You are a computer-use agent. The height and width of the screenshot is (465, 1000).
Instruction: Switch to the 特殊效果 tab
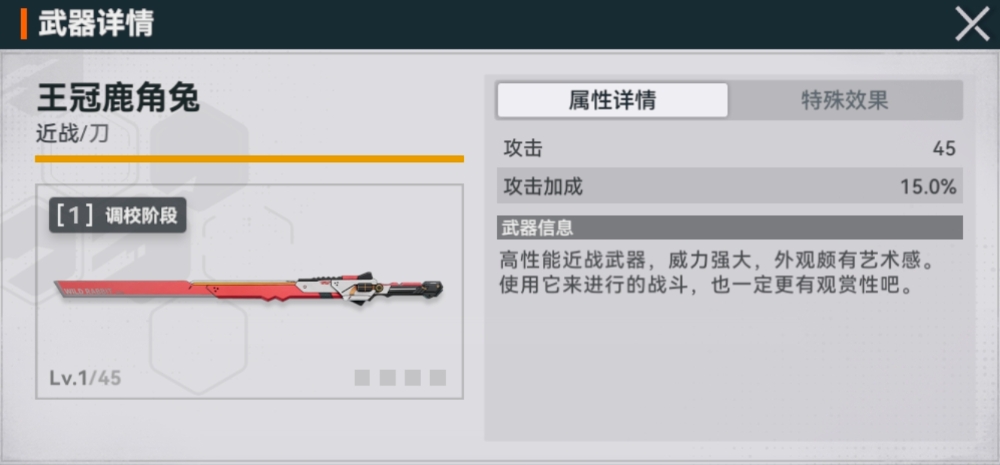point(845,100)
